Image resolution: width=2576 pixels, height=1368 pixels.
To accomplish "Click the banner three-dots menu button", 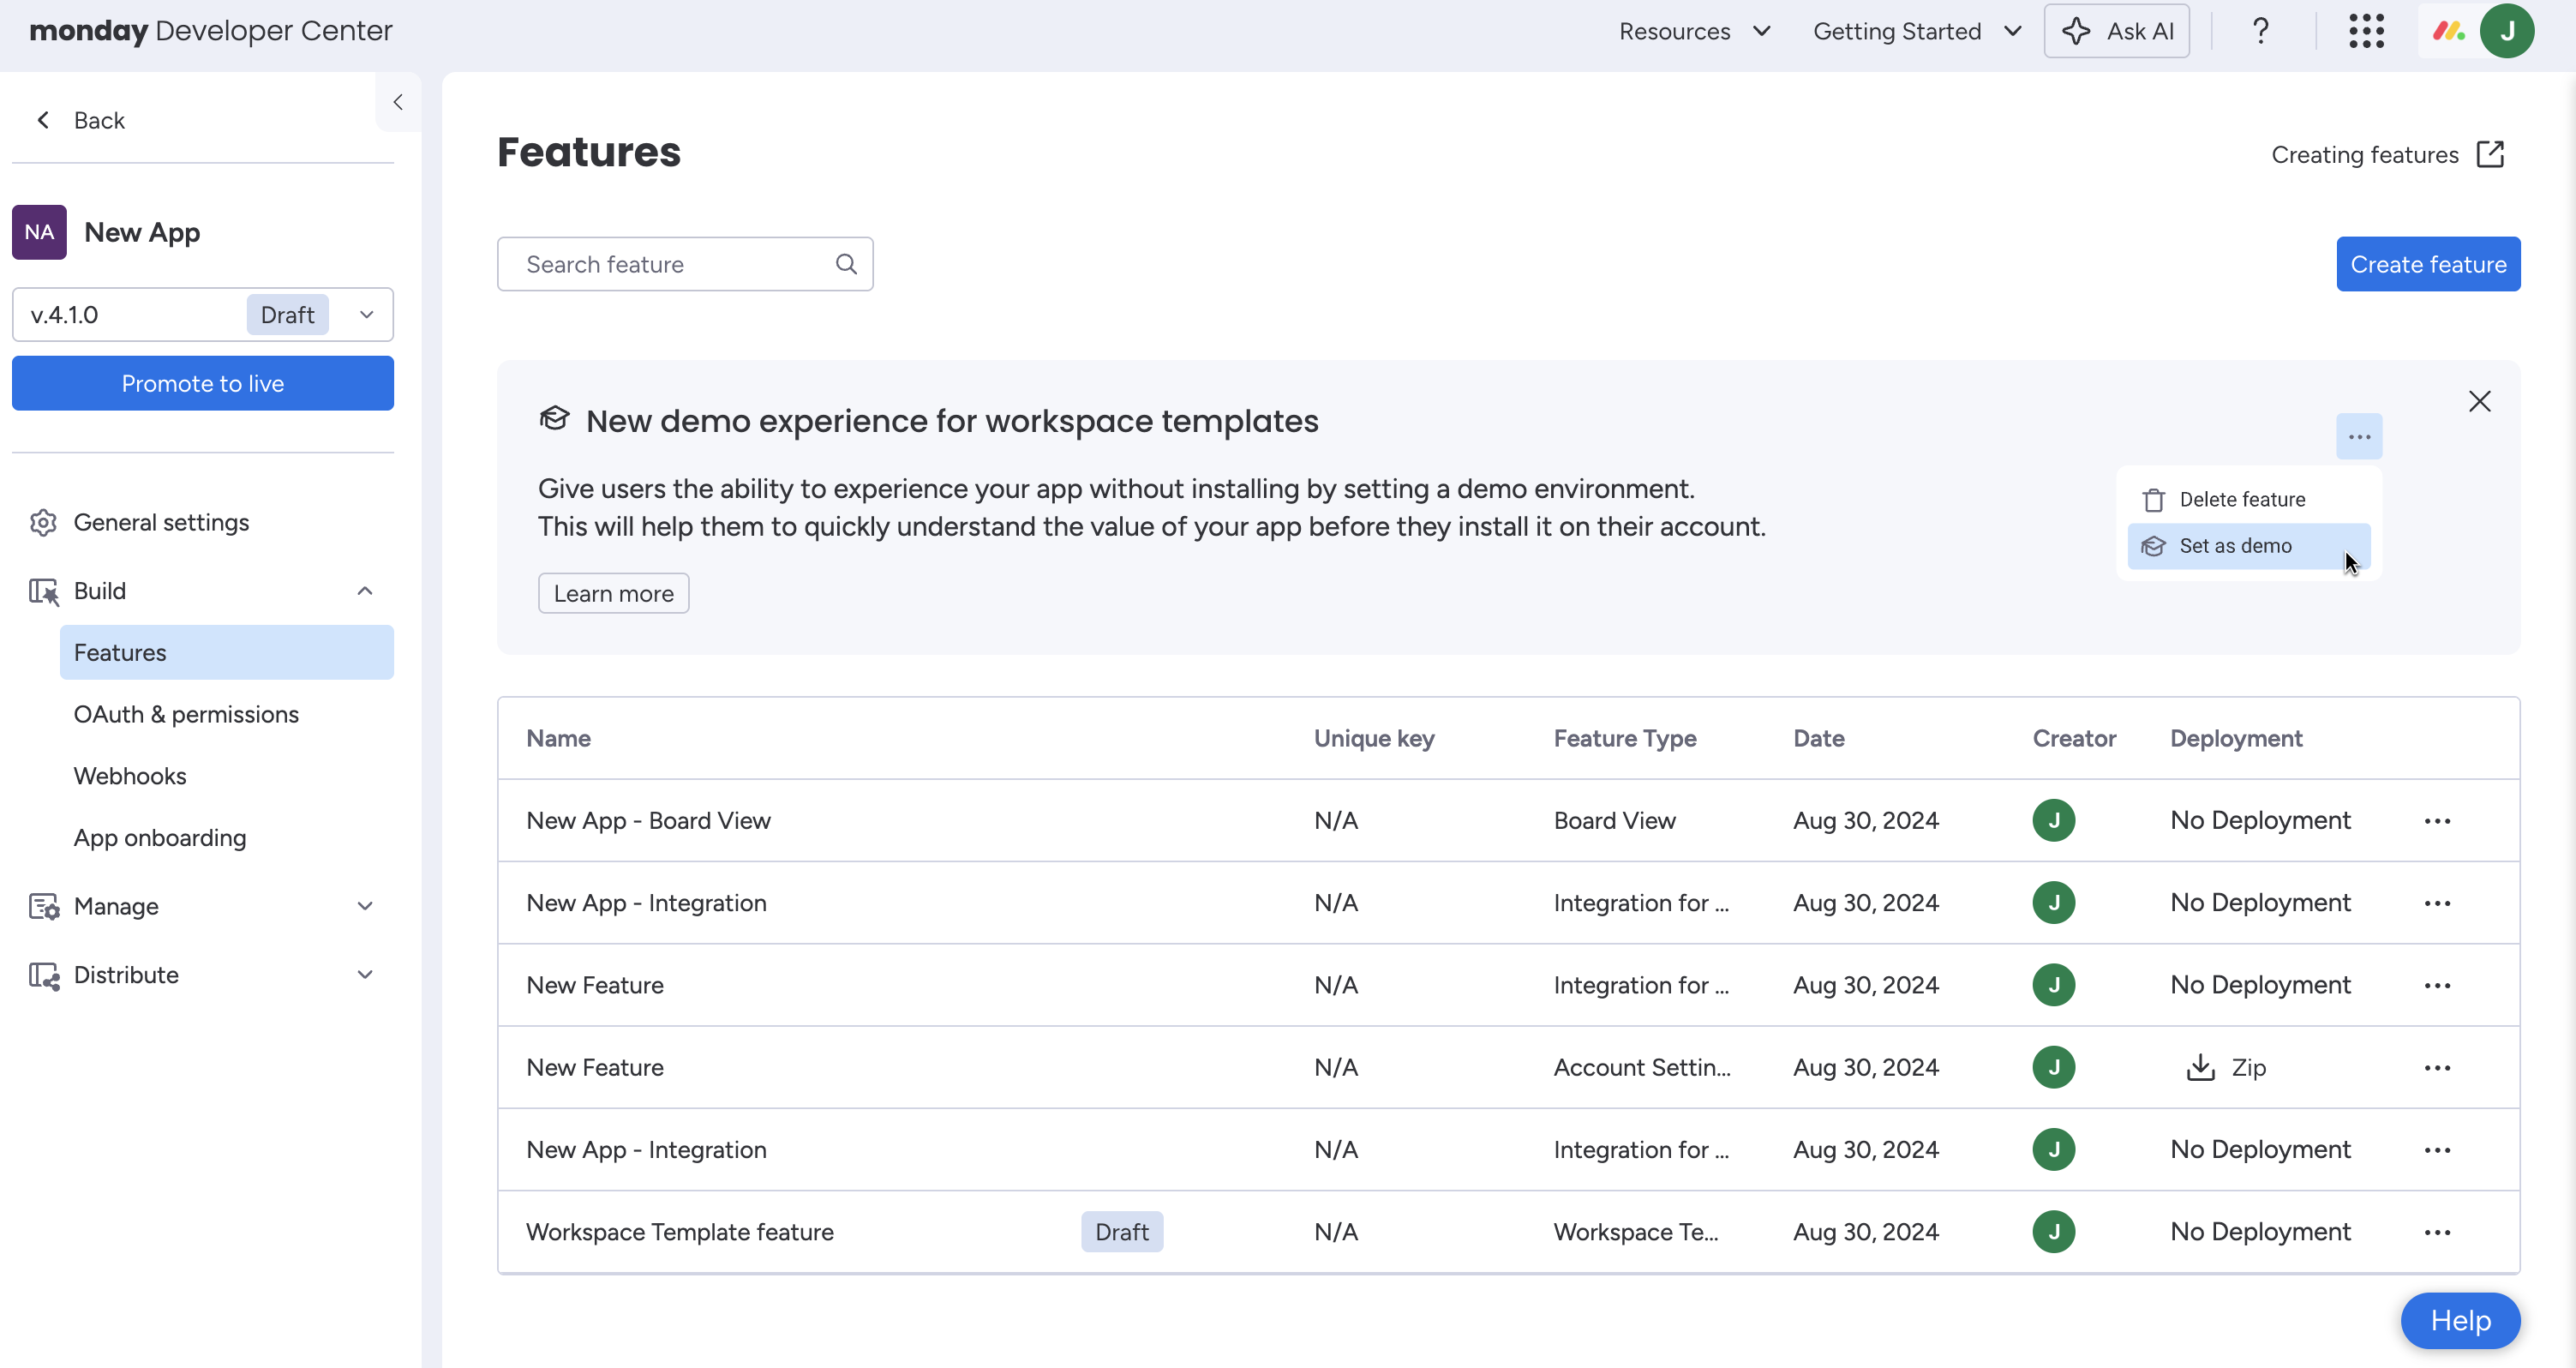I will pos(2359,437).
